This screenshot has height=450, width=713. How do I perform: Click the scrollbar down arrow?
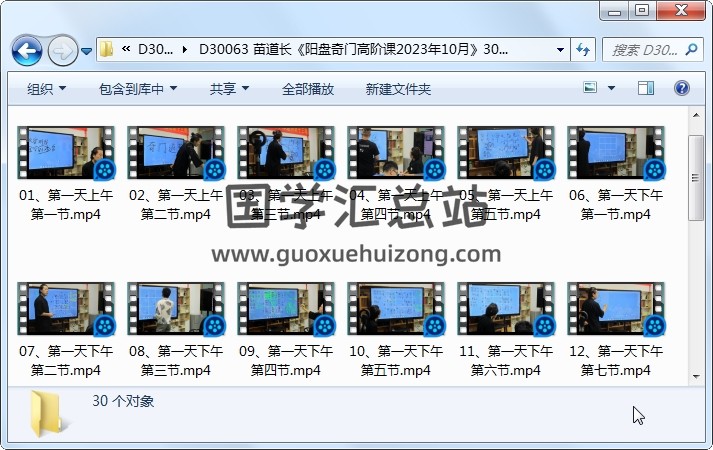[x=696, y=377]
